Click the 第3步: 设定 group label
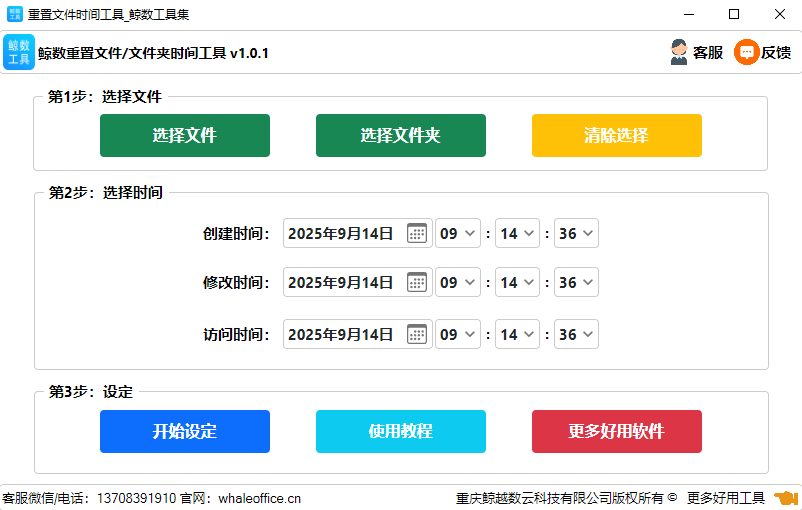 point(91,392)
